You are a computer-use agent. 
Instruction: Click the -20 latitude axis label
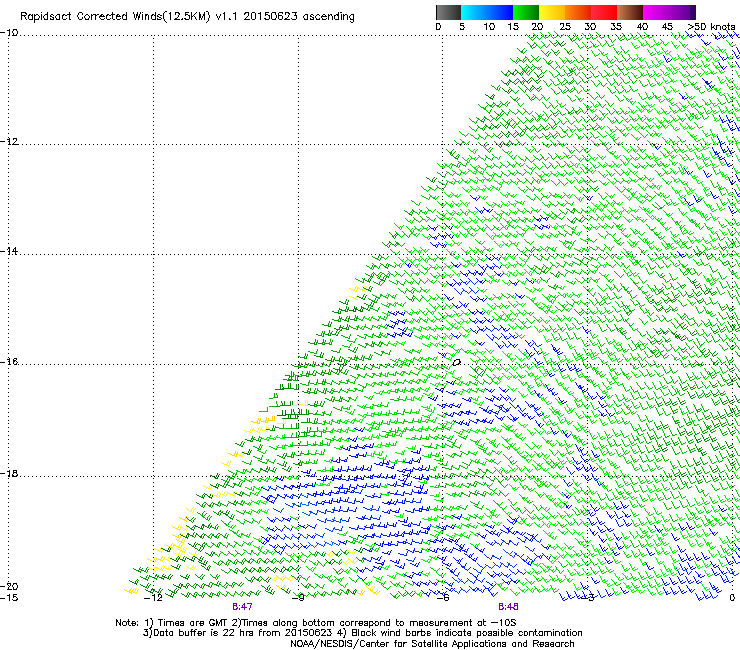[x=9, y=586]
